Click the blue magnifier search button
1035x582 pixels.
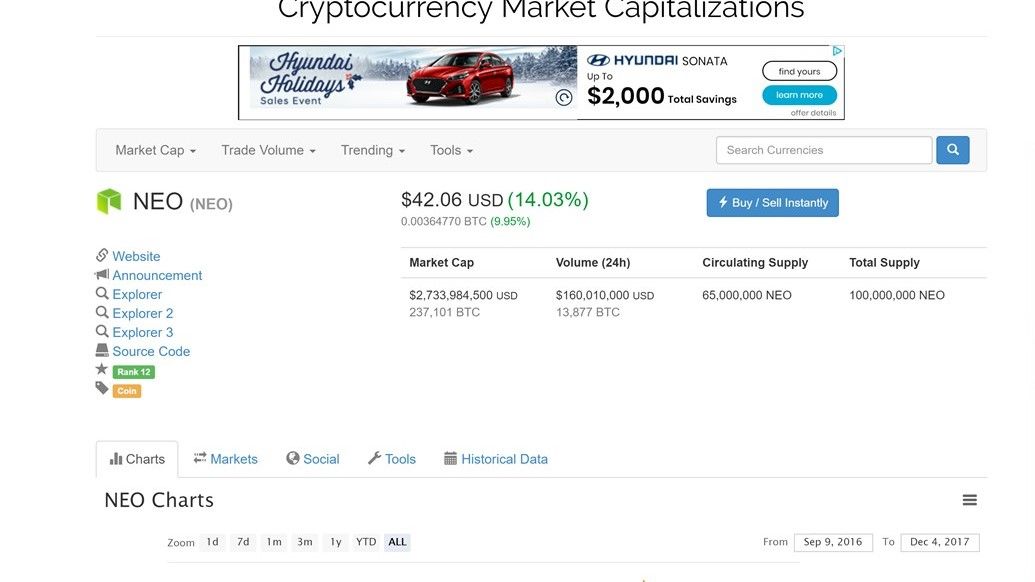(952, 150)
